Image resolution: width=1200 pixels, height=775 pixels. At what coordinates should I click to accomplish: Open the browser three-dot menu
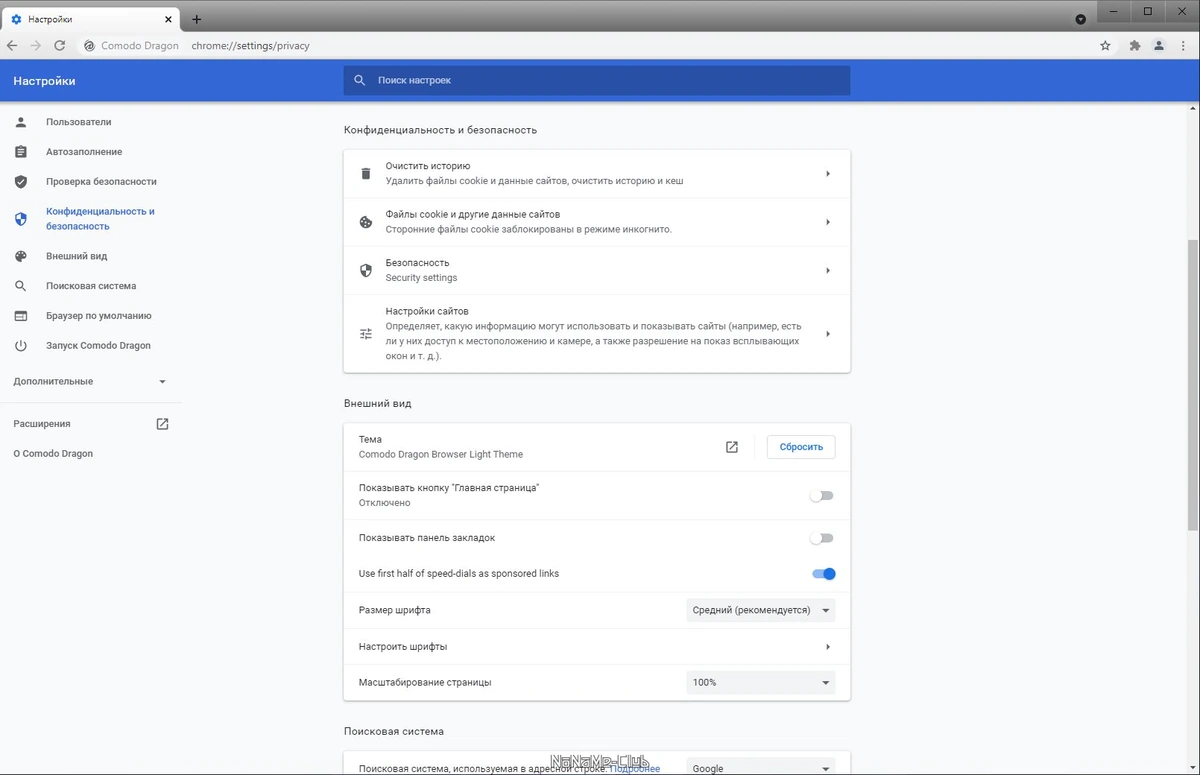pos(1183,46)
